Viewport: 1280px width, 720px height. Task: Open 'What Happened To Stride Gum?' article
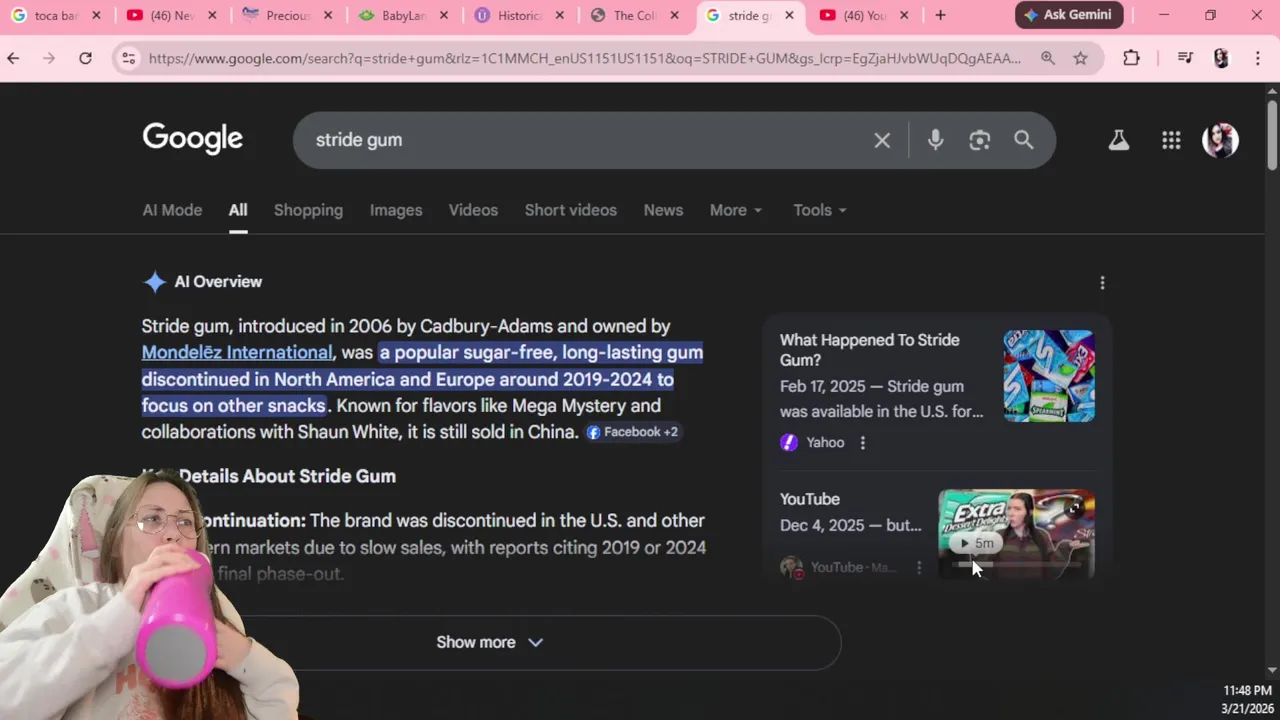point(870,350)
